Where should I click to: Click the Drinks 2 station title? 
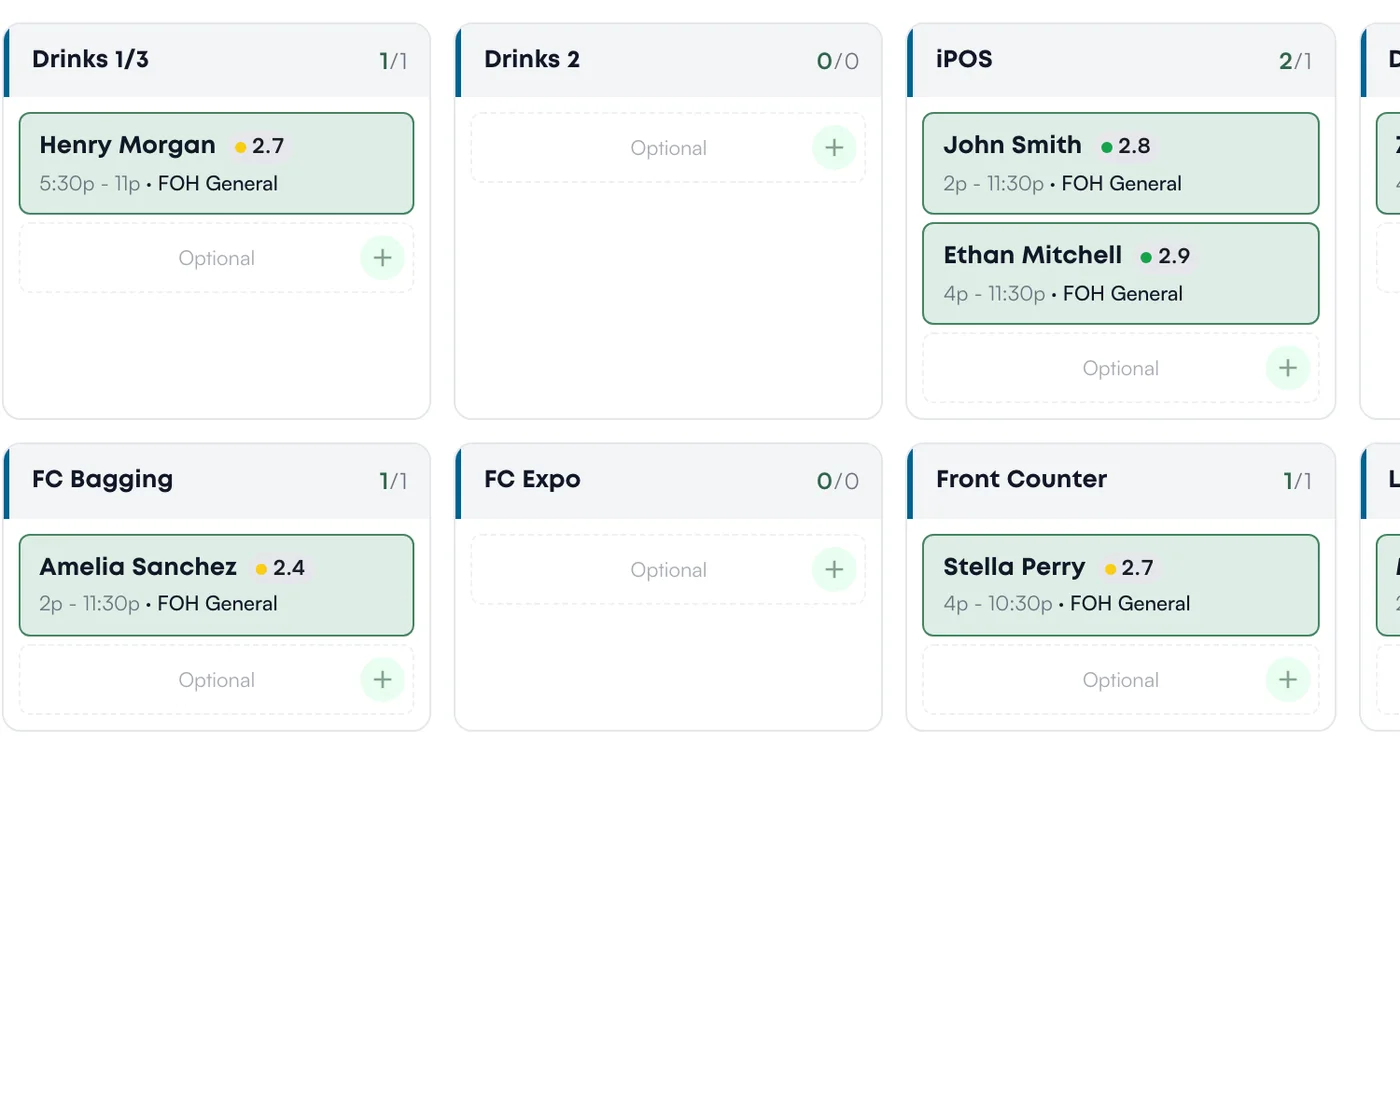[x=532, y=59]
